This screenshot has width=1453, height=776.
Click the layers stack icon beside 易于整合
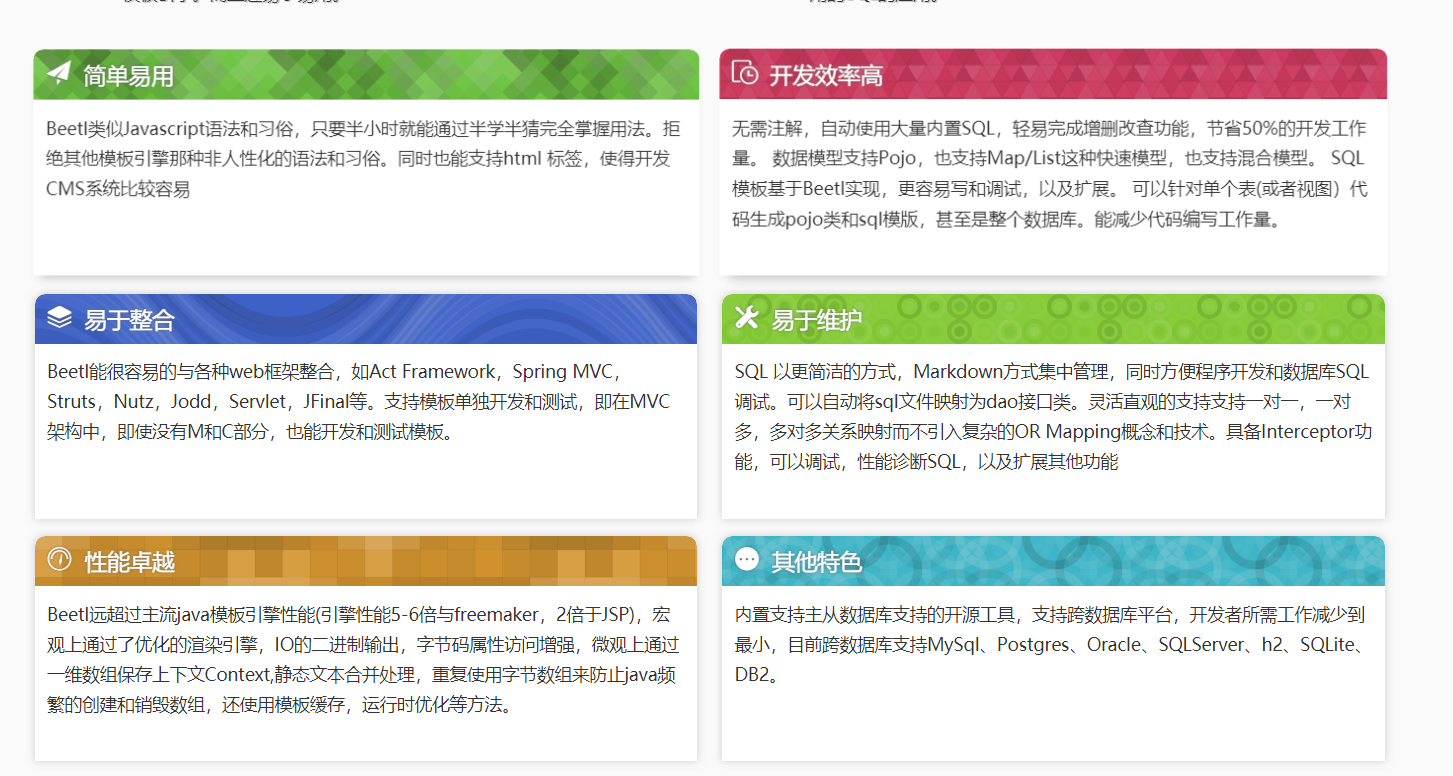click(x=60, y=318)
